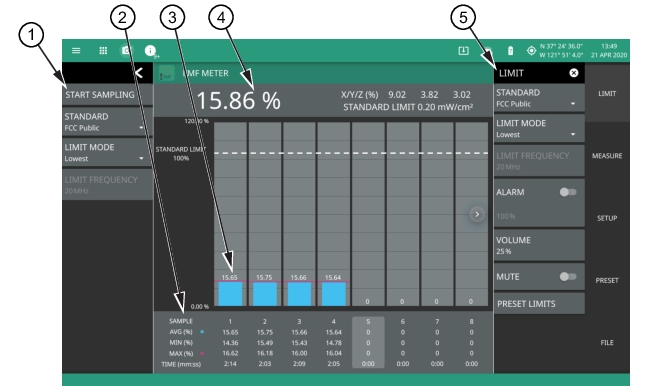Open LIMIT MODE dropdown in left panel
The height and width of the screenshot is (386, 654).
pyautogui.click(x=107, y=152)
